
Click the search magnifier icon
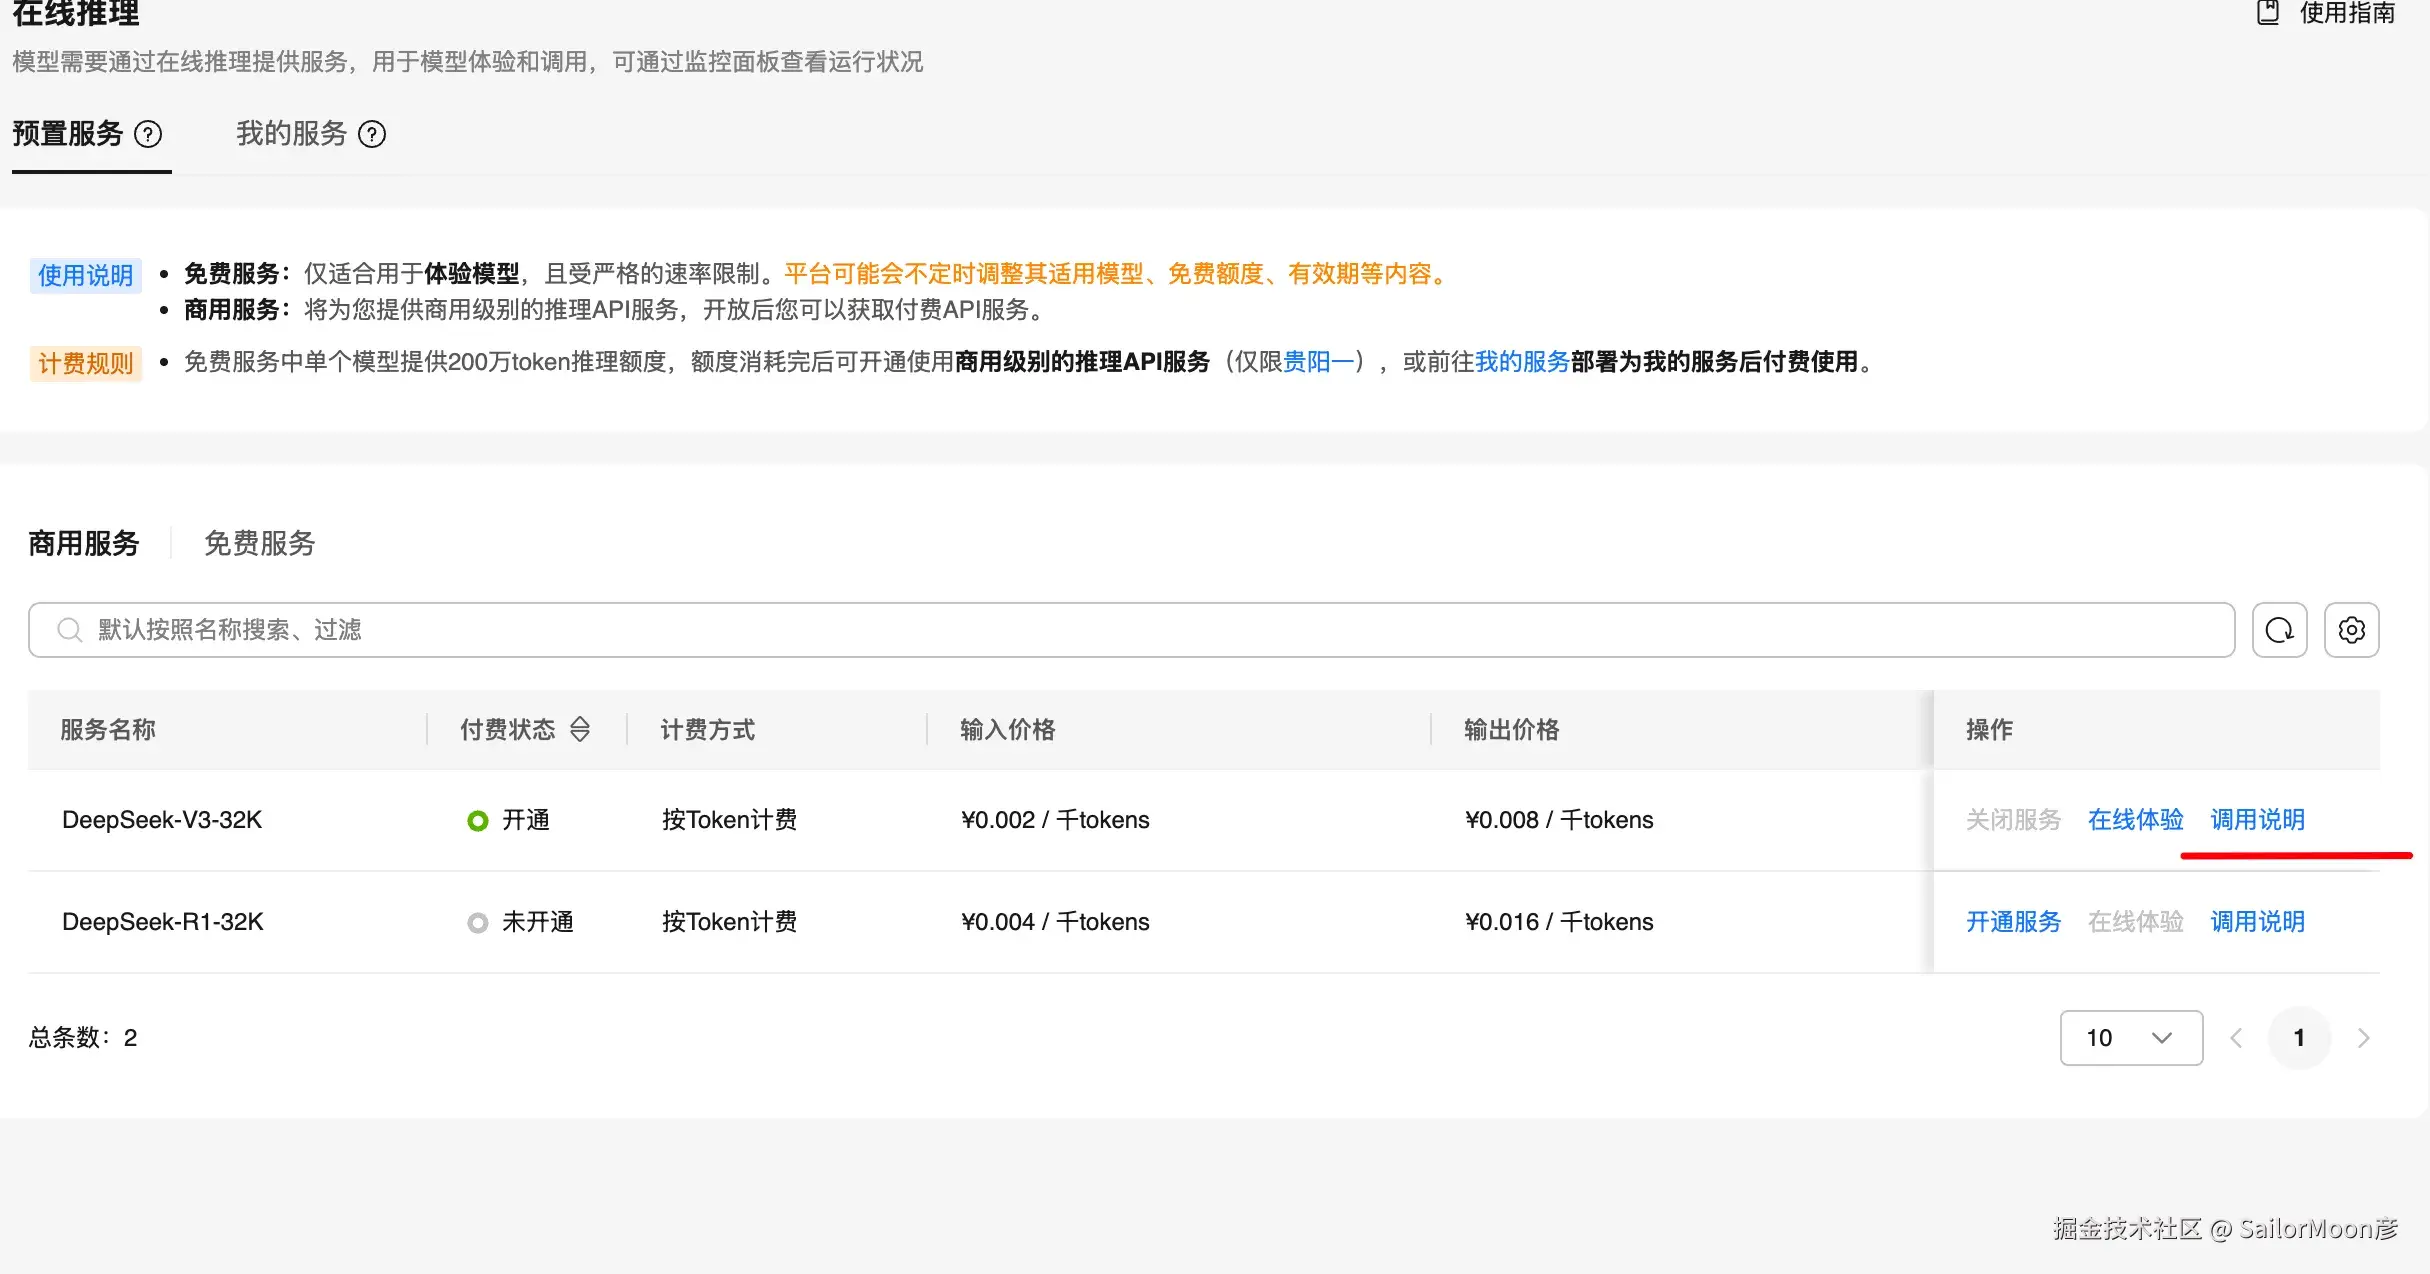point(69,630)
